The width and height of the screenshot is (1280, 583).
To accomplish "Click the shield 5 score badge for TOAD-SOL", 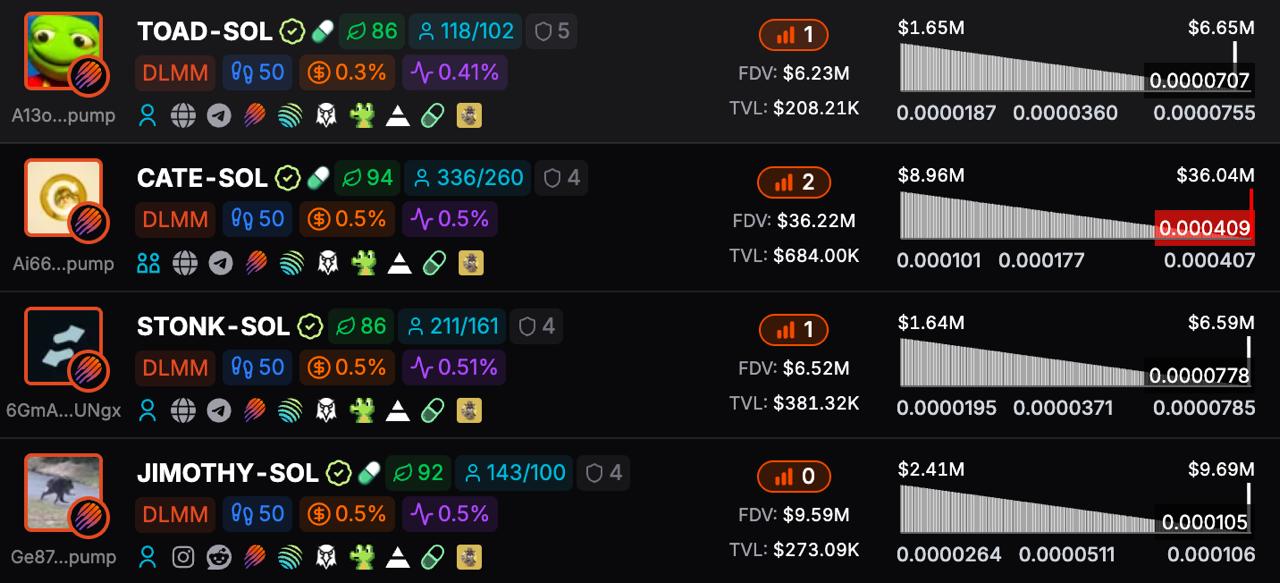I will (x=552, y=32).
